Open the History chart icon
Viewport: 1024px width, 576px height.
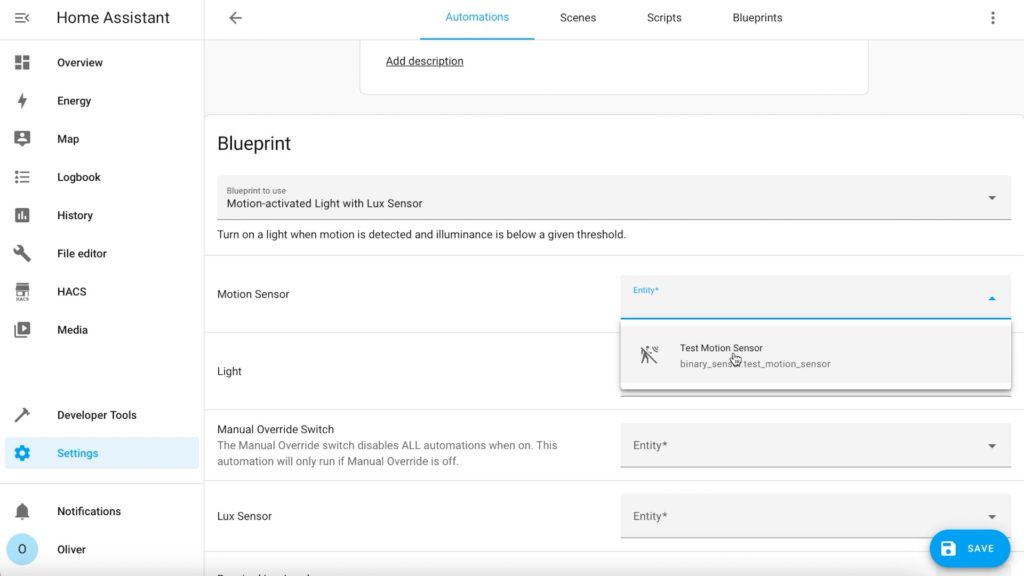pyautogui.click(x=22, y=215)
